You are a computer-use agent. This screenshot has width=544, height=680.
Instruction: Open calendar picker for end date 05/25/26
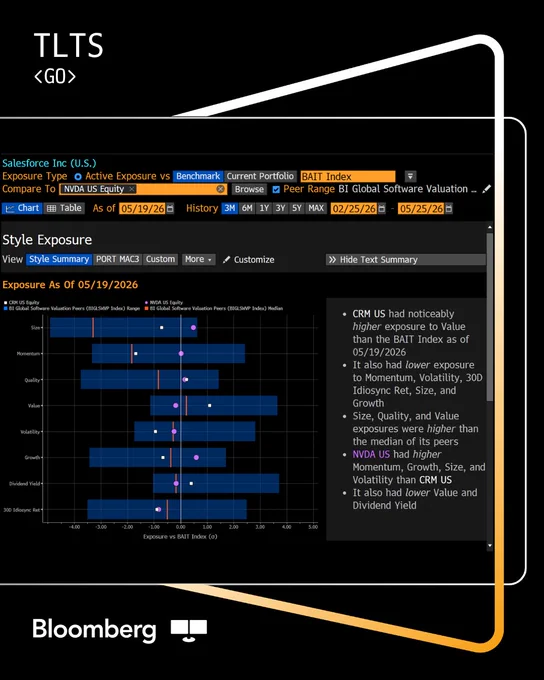click(449, 209)
